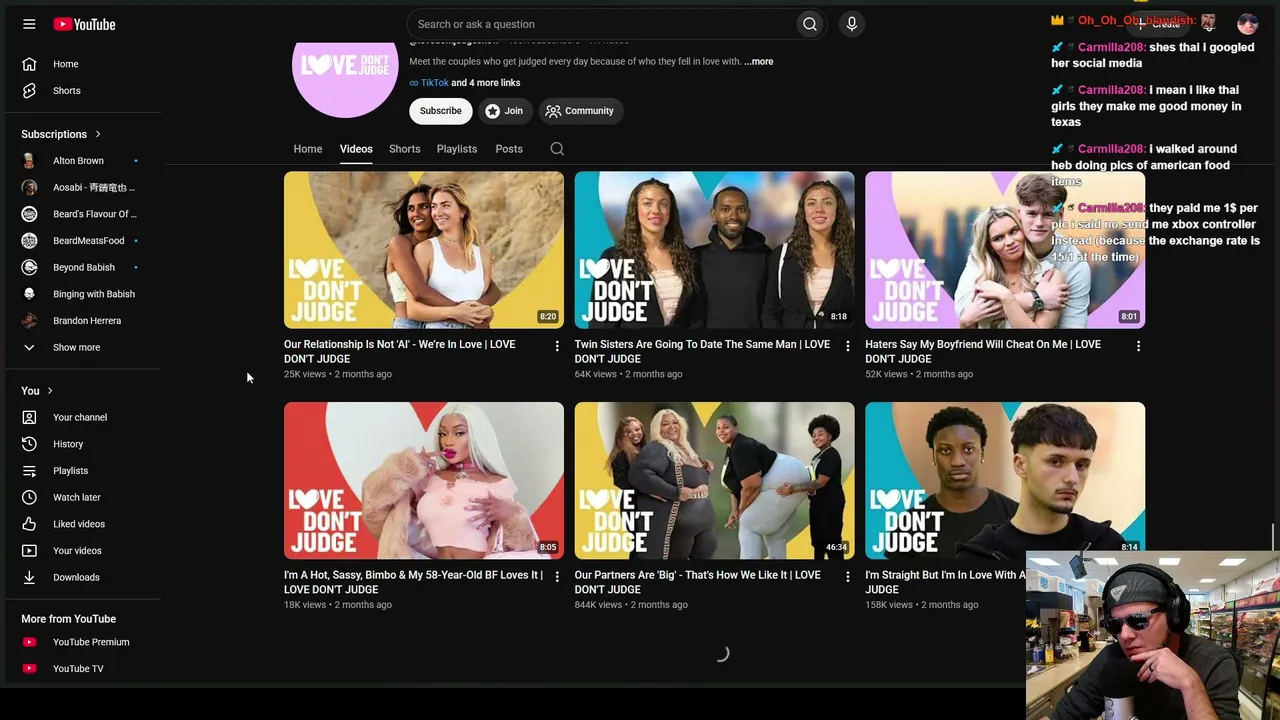Screen dimensions: 1280x720
Task: Open 'Twin Sisters Are Going To Date' title
Action: (x=702, y=352)
